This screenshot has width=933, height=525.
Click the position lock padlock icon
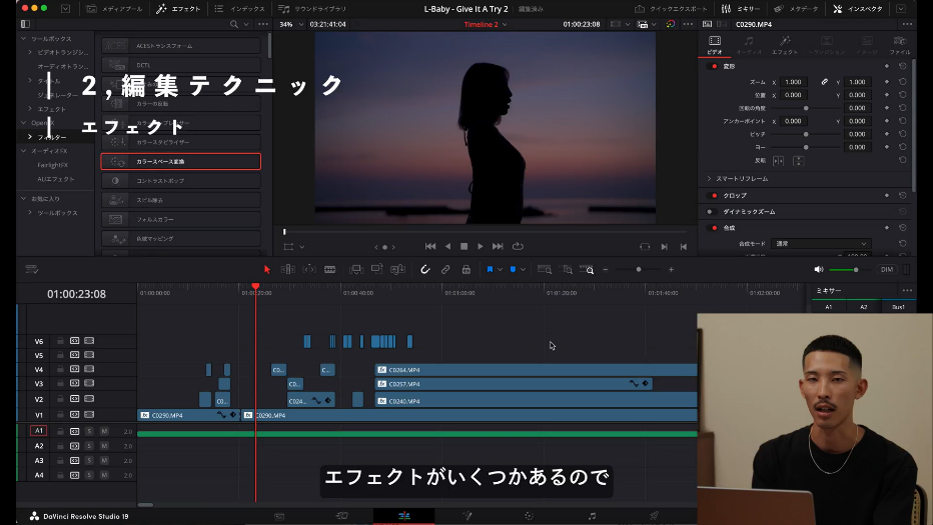click(466, 269)
